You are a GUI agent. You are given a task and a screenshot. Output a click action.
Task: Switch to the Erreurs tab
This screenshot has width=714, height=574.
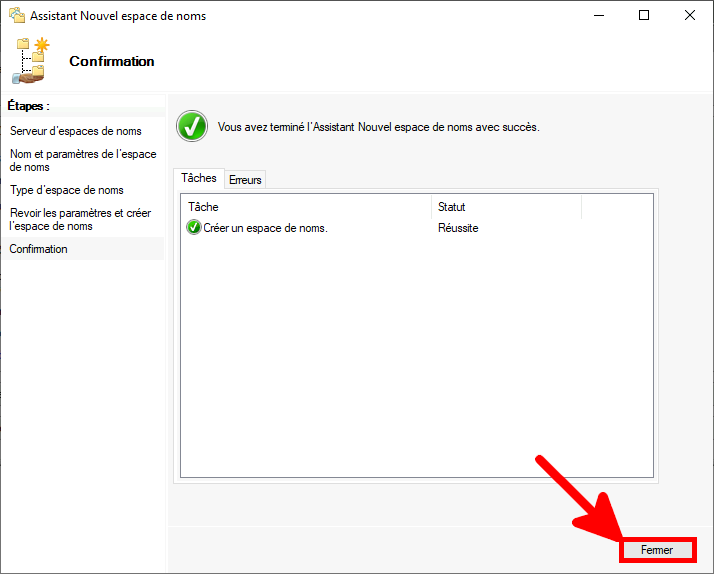245,179
